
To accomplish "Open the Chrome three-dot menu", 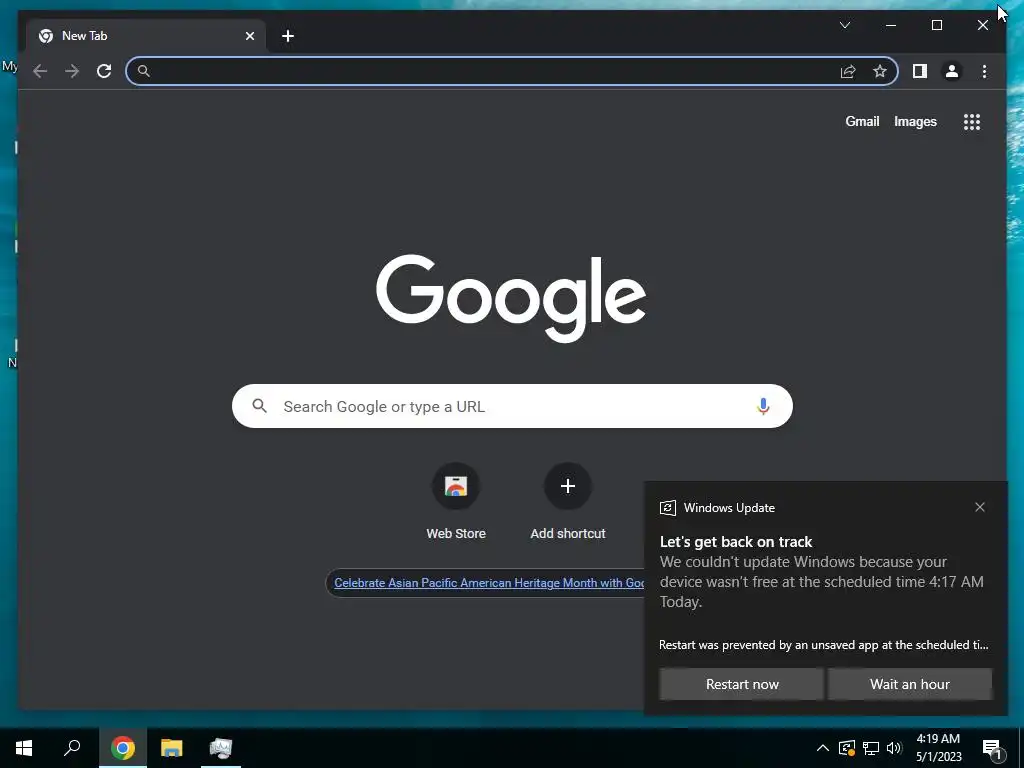I will click(984, 71).
